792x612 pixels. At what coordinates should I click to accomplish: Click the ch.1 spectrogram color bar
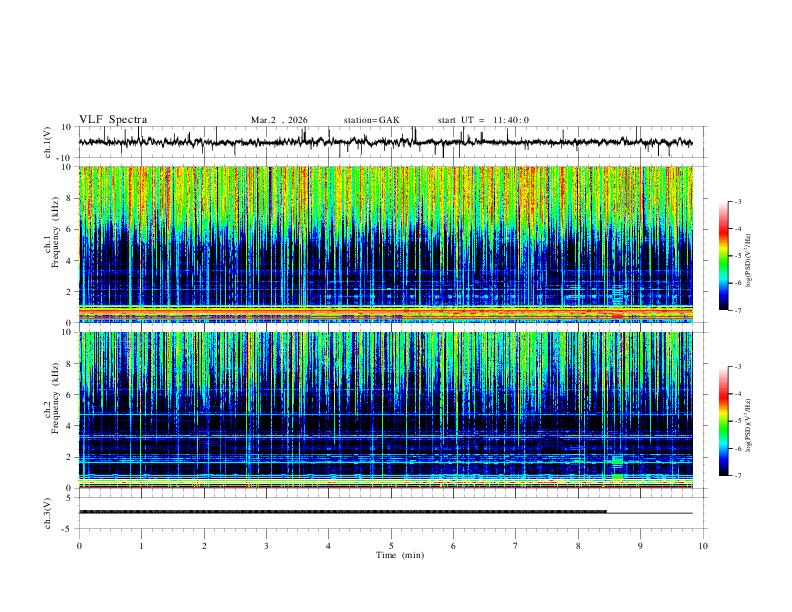(x=723, y=256)
